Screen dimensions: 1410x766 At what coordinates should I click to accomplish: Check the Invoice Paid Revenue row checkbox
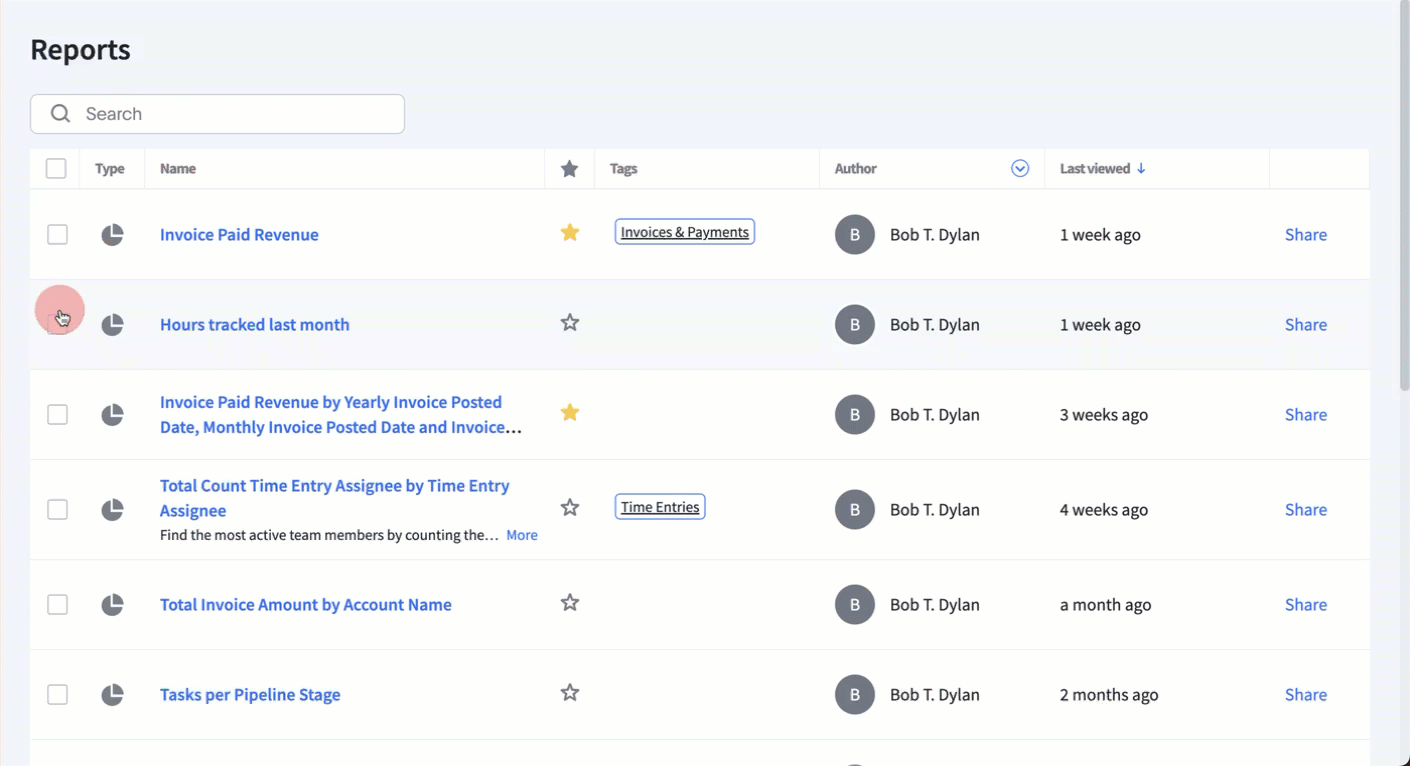click(x=58, y=235)
